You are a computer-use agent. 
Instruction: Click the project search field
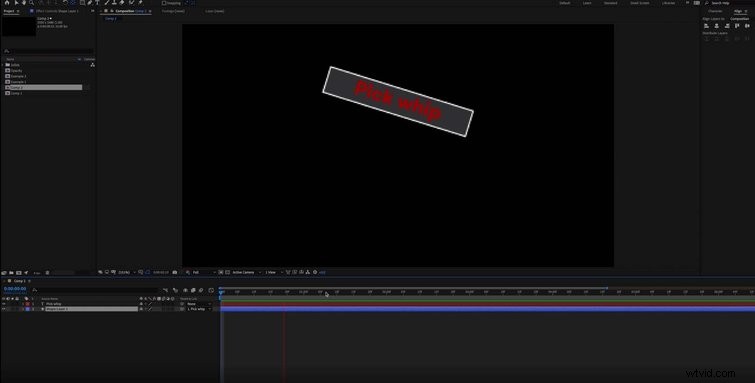point(48,51)
